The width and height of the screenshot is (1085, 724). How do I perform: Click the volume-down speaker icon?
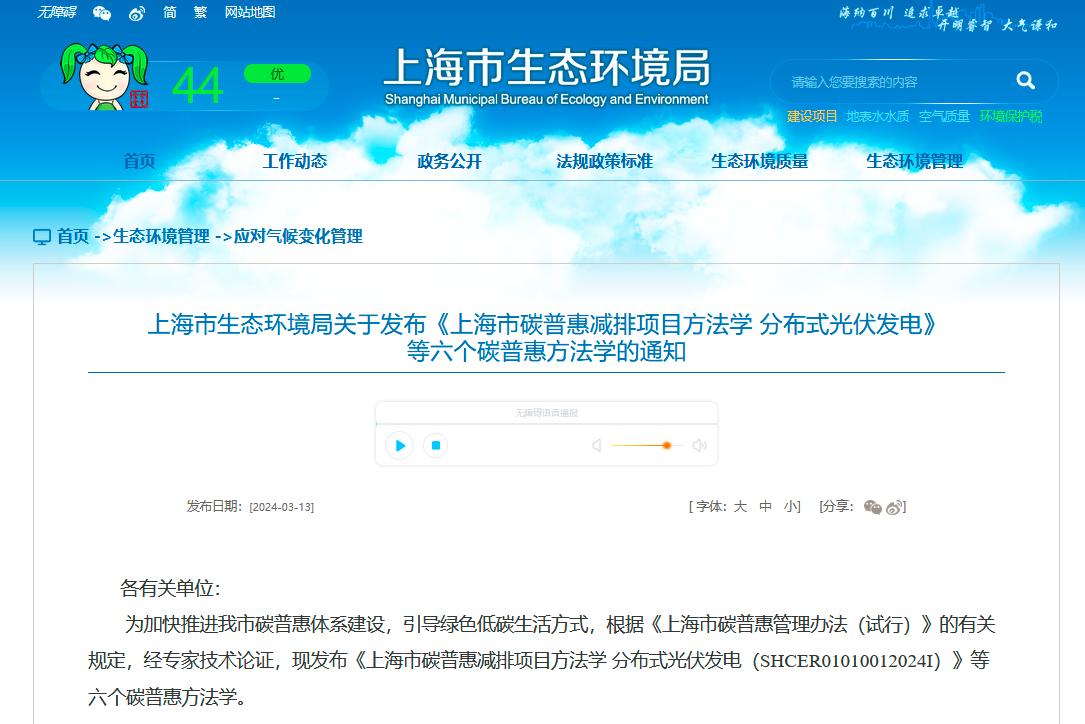click(x=596, y=445)
